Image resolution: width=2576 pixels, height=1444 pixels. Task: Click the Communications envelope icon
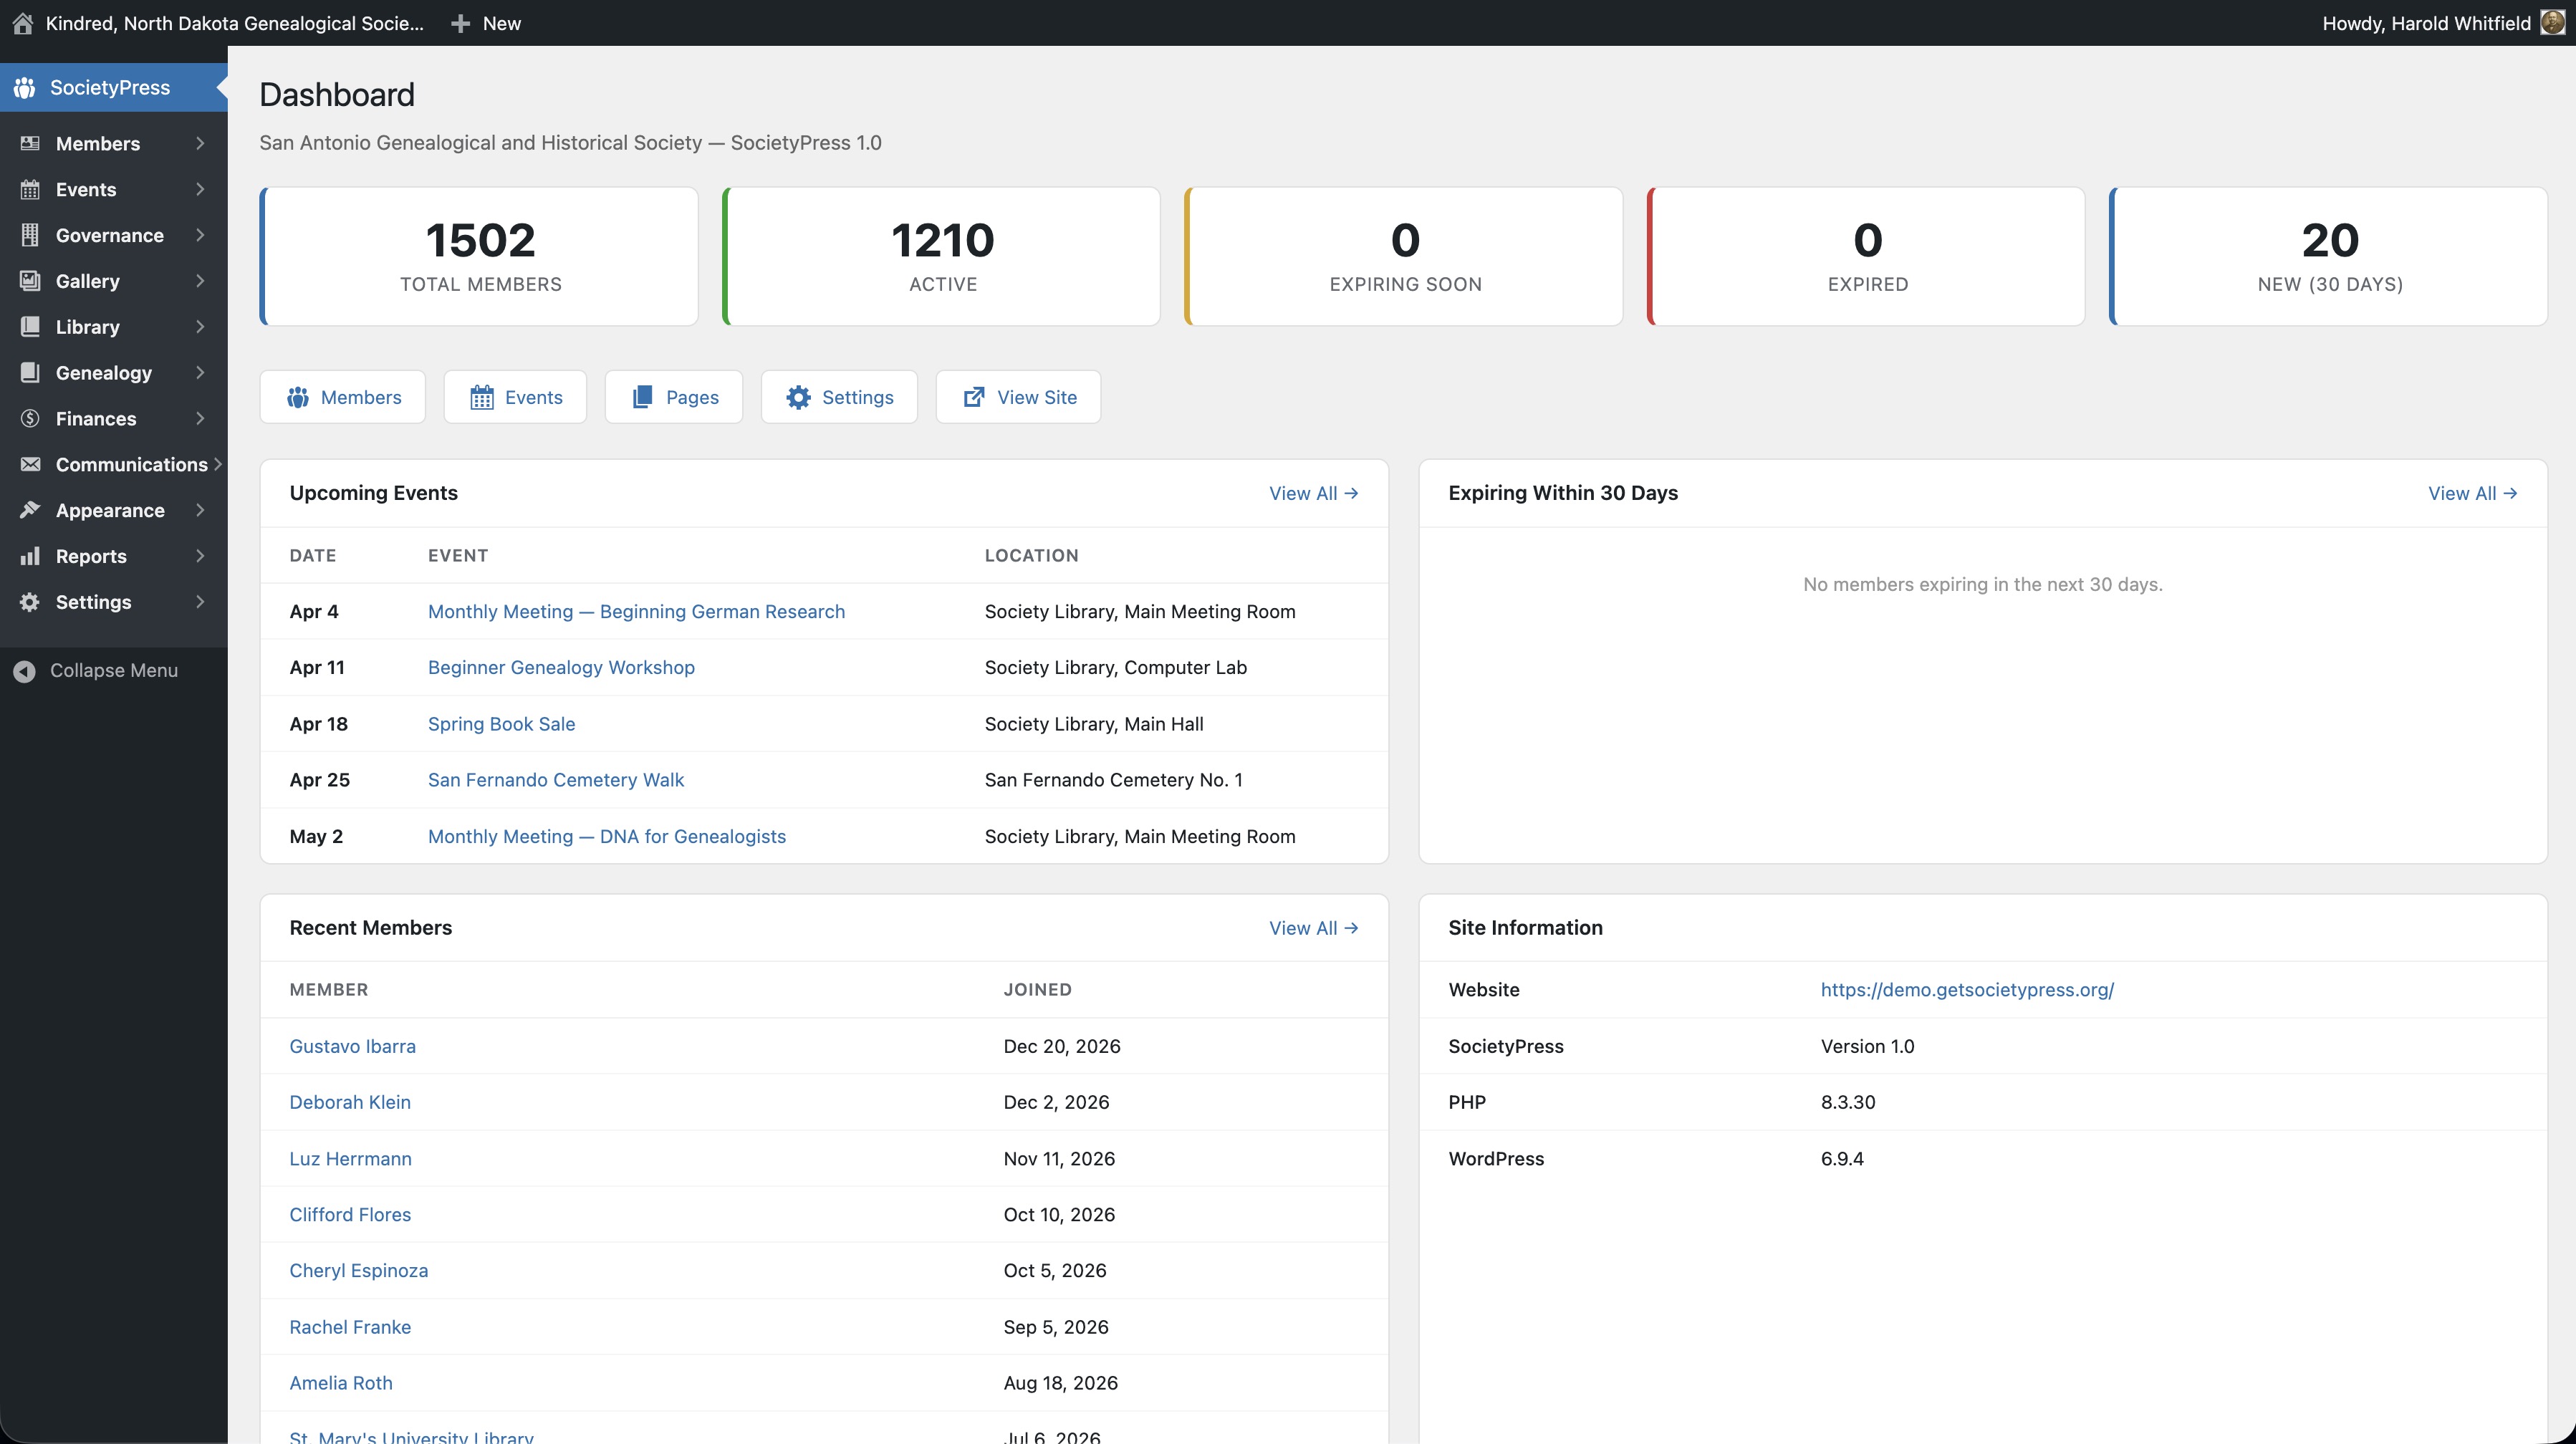pos(30,464)
